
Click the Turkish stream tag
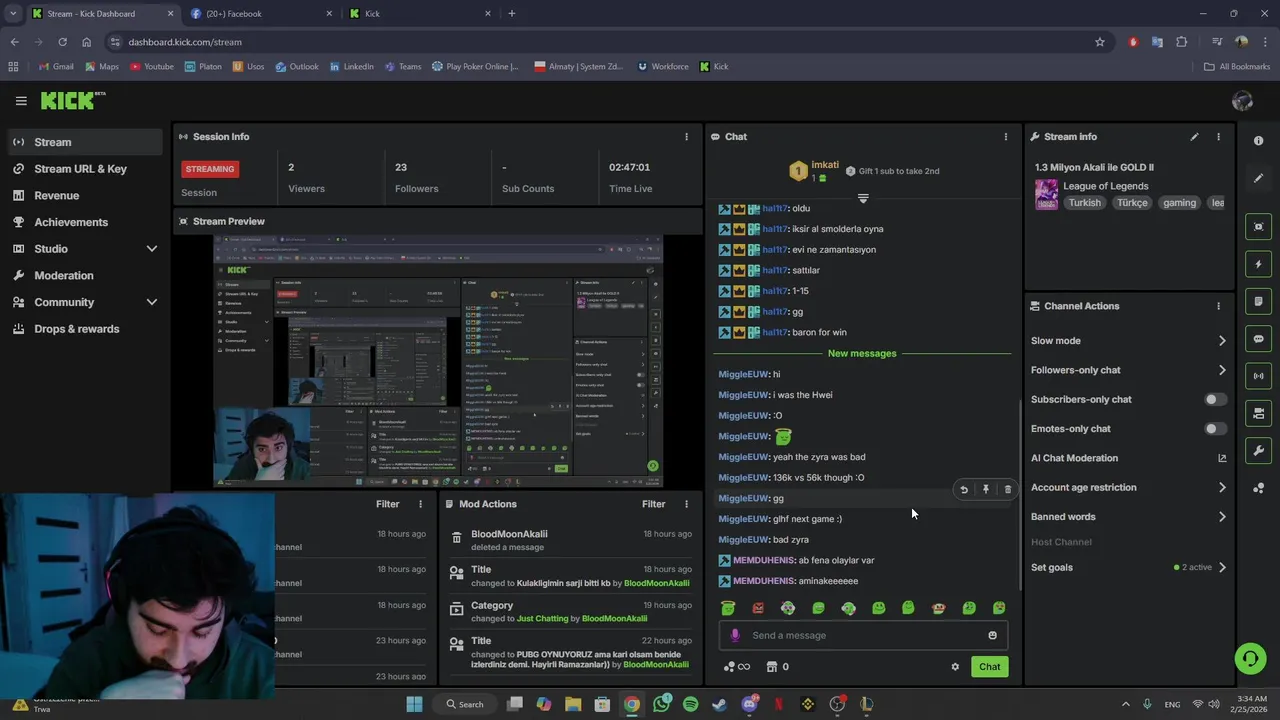point(1084,203)
